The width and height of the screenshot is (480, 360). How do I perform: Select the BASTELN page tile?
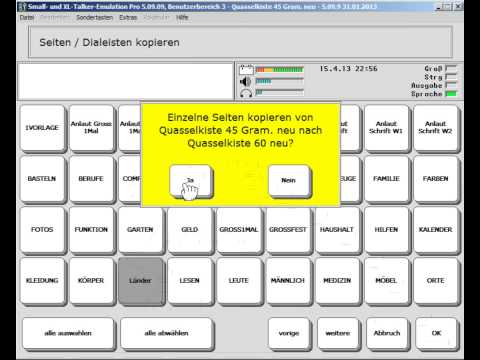pyautogui.click(x=42, y=179)
